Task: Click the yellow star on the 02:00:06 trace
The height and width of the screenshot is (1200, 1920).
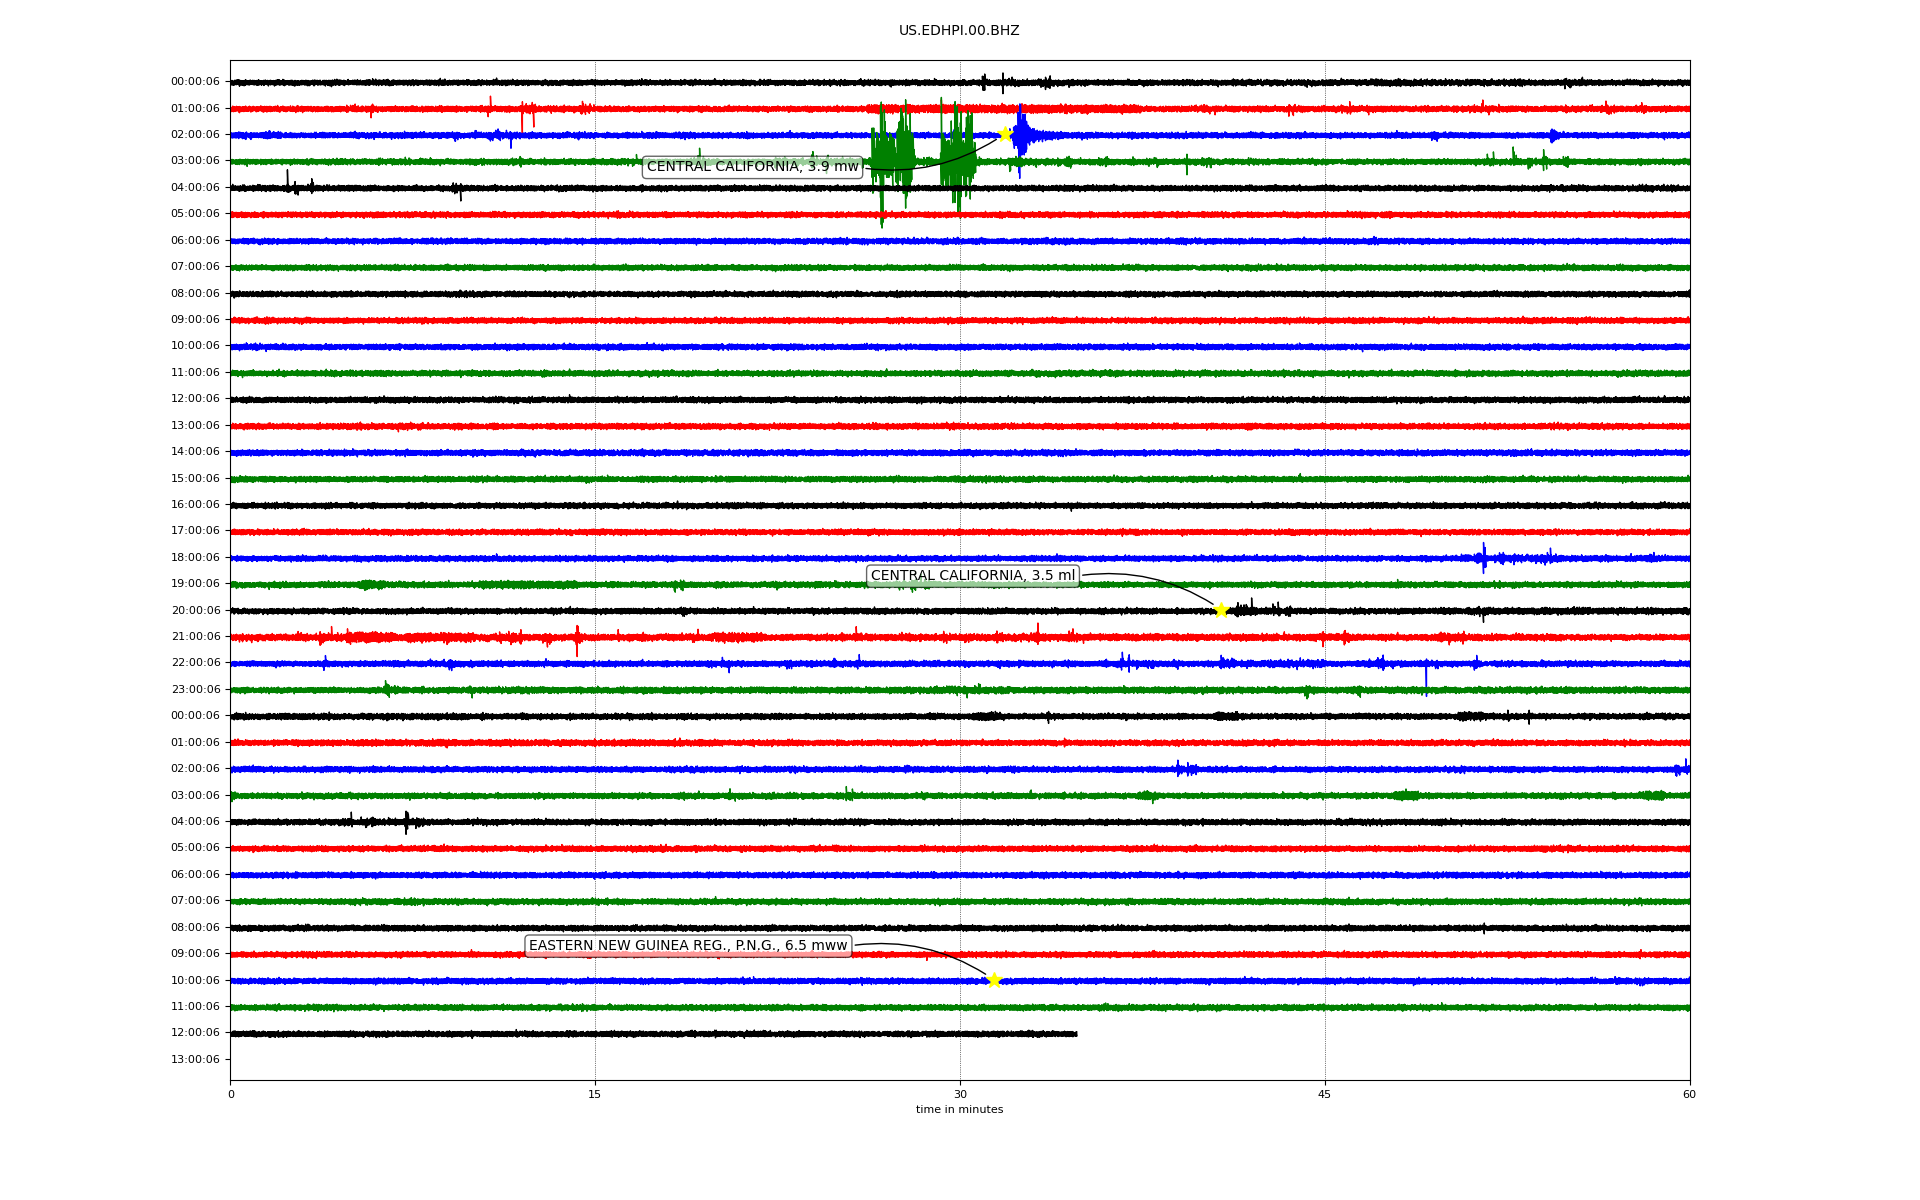Action: [x=1004, y=134]
